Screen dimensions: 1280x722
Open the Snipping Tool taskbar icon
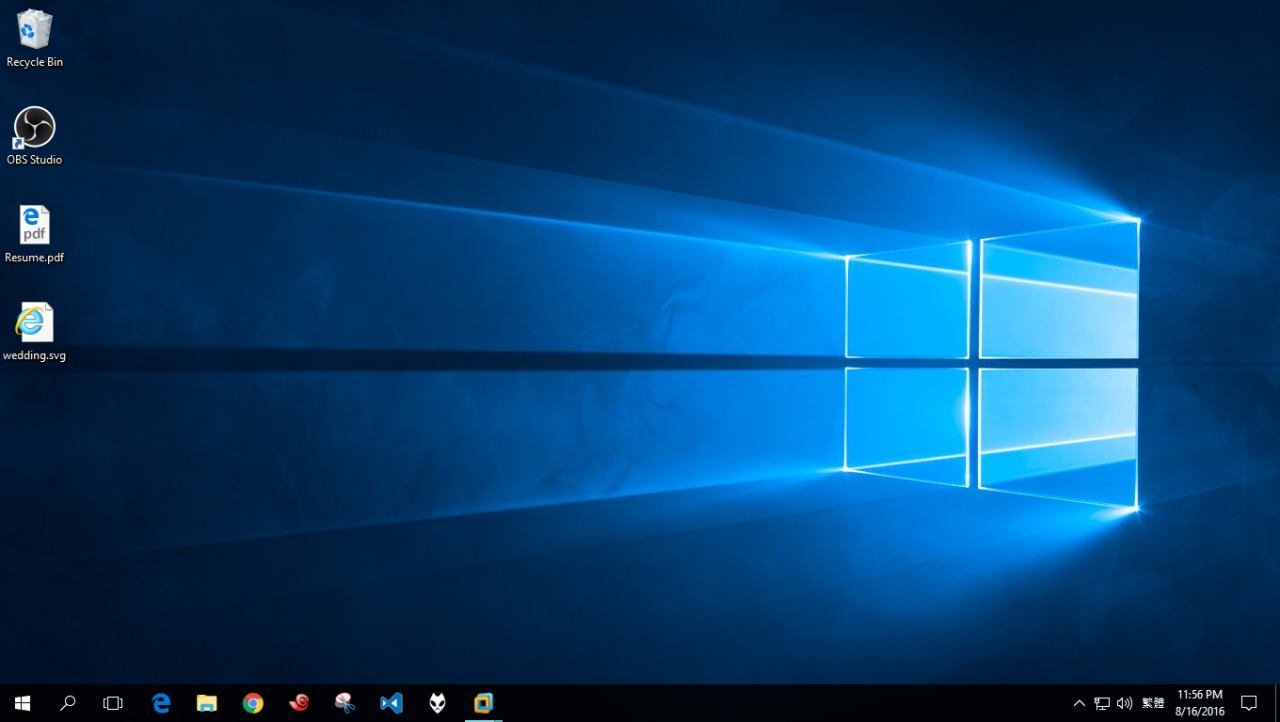(345, 703)
